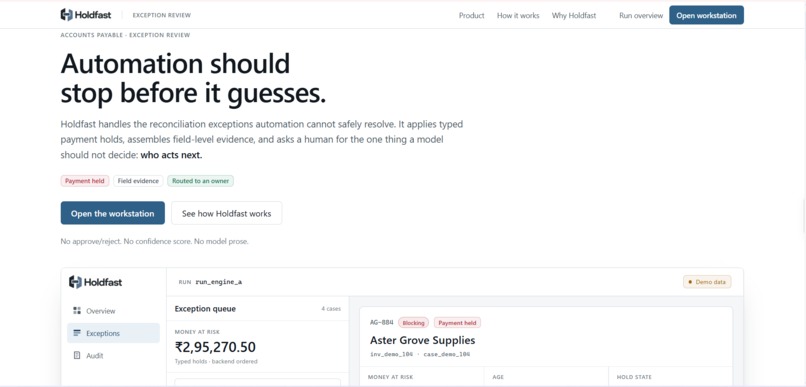
Task: Open the Run overview link
Action: pos(641,15)
